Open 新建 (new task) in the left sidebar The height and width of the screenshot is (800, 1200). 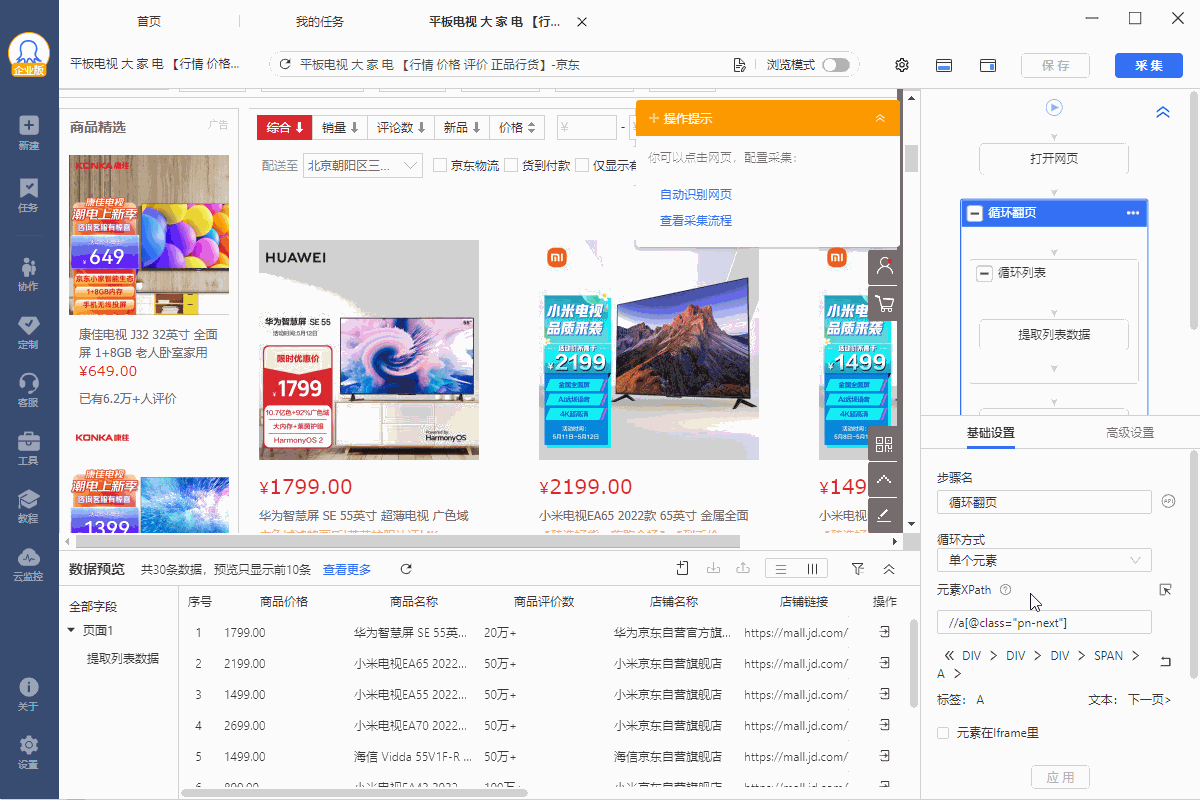[x=29, y=132]
